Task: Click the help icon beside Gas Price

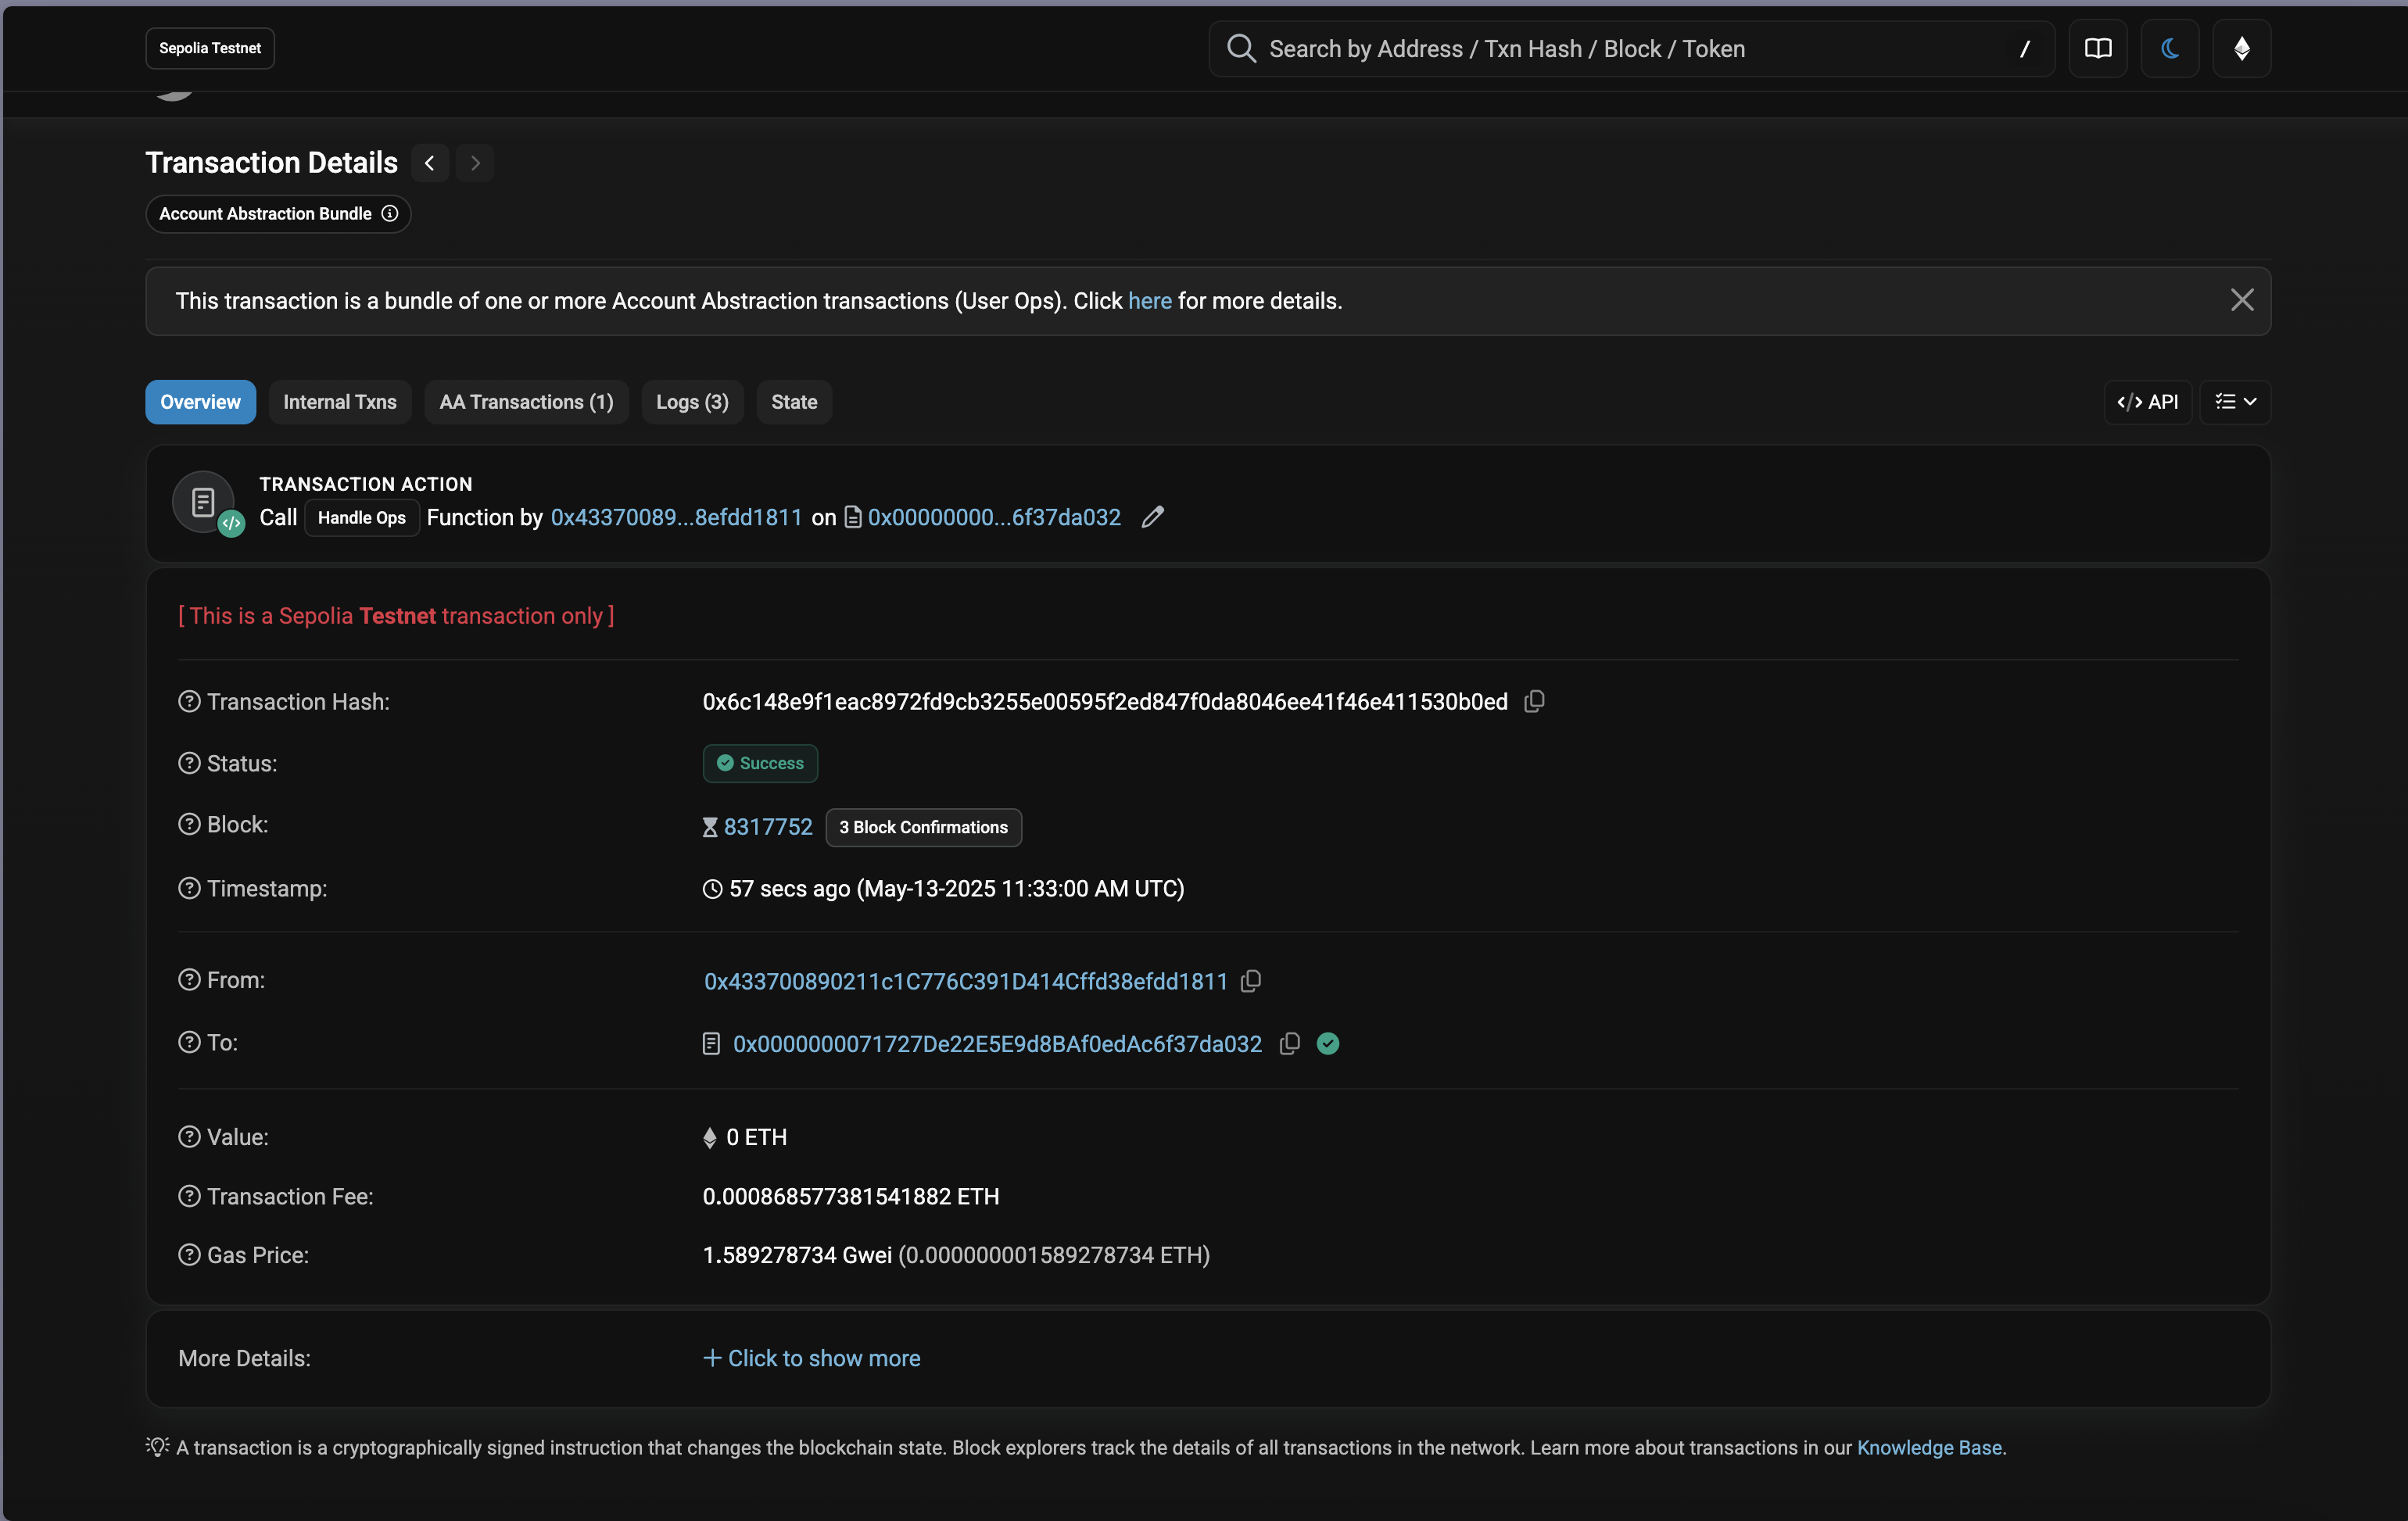Action: [x=189, y=1255]
